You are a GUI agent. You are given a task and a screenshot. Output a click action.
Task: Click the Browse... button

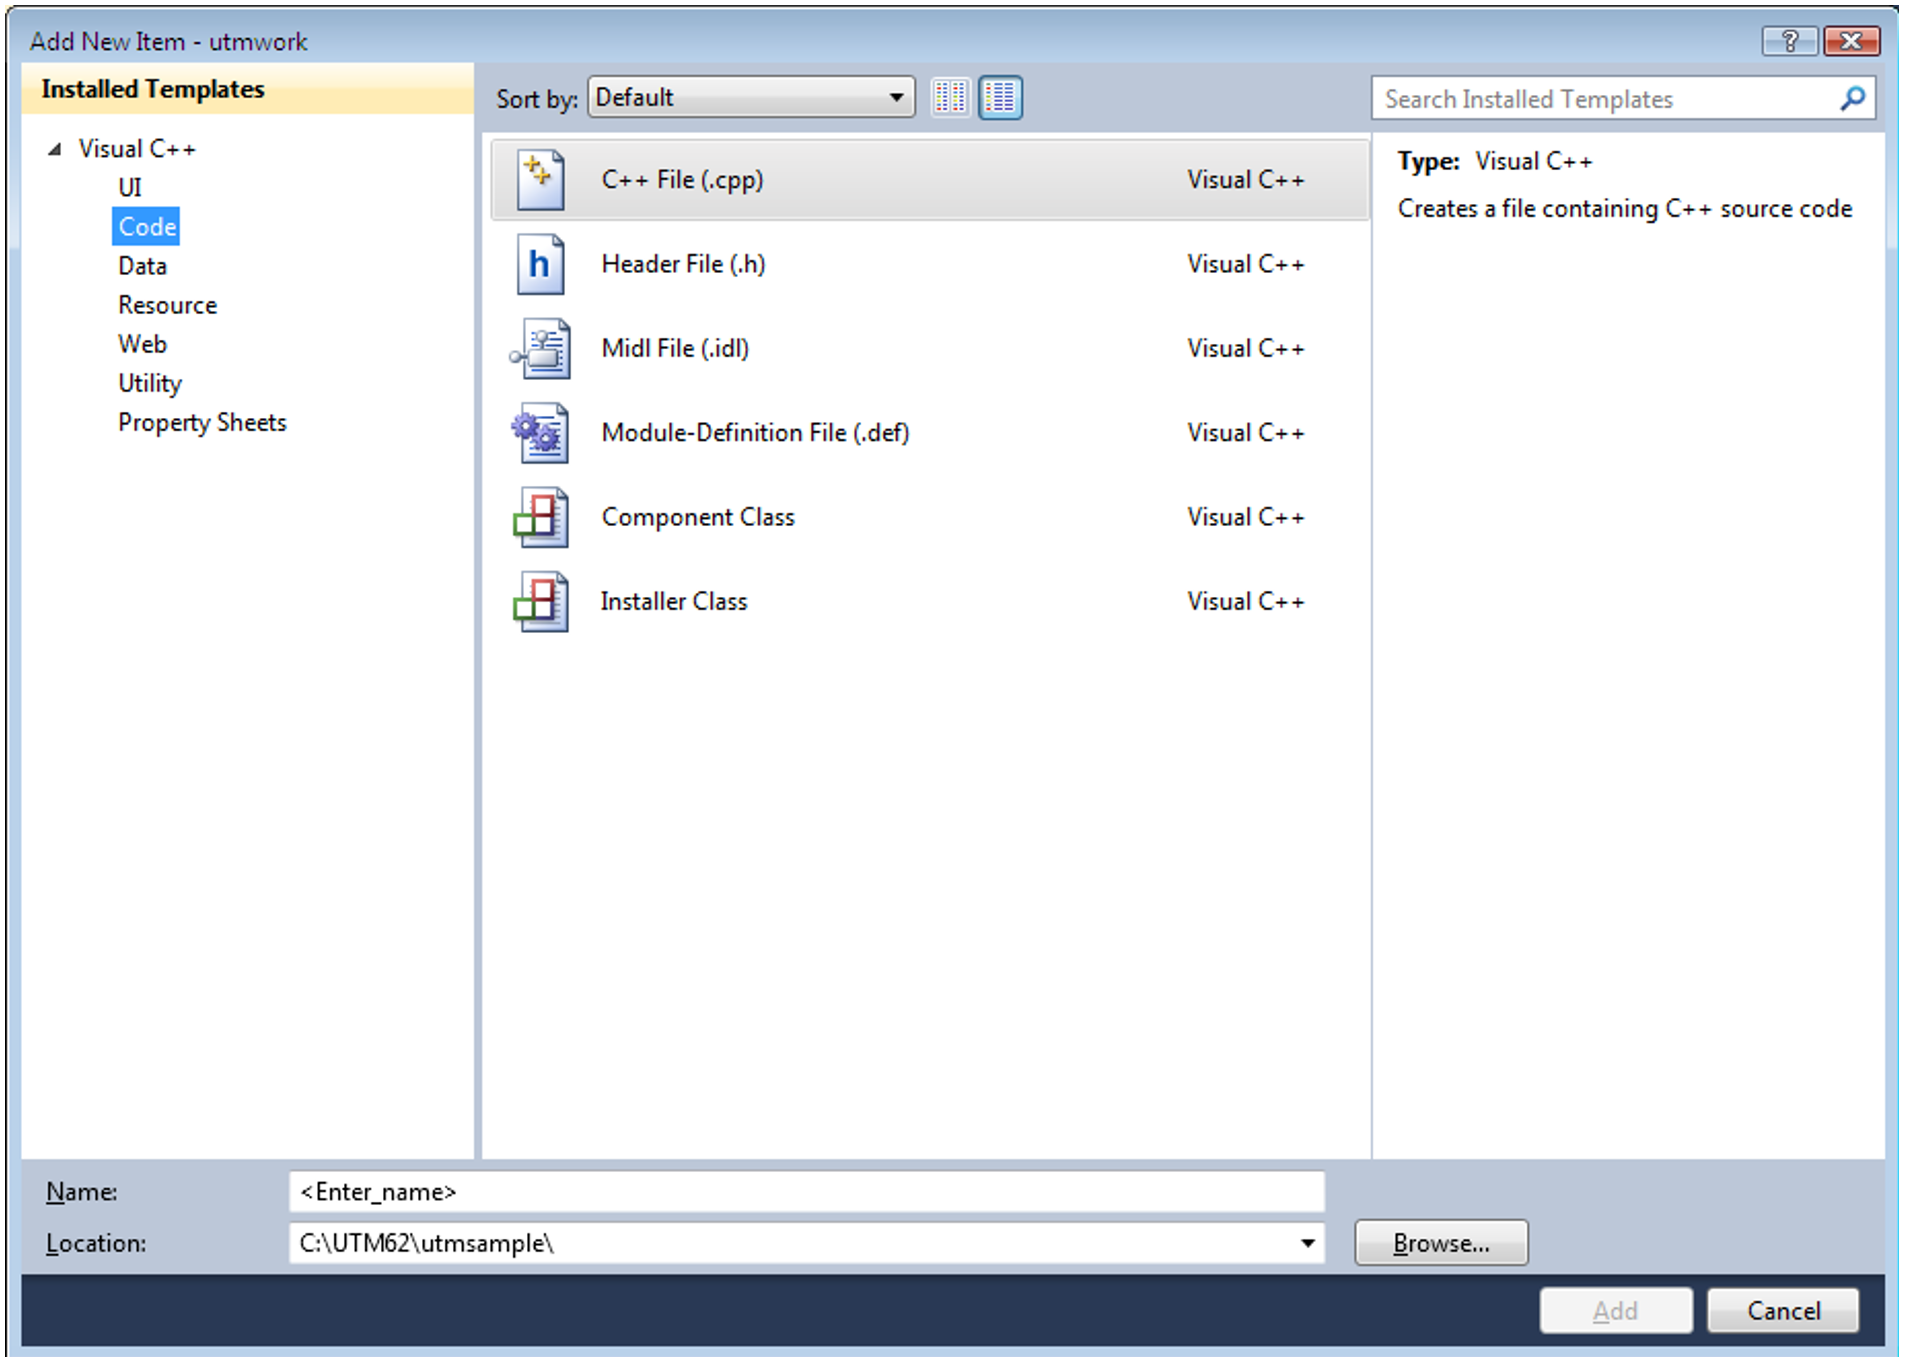[x=1440, y=1243]
